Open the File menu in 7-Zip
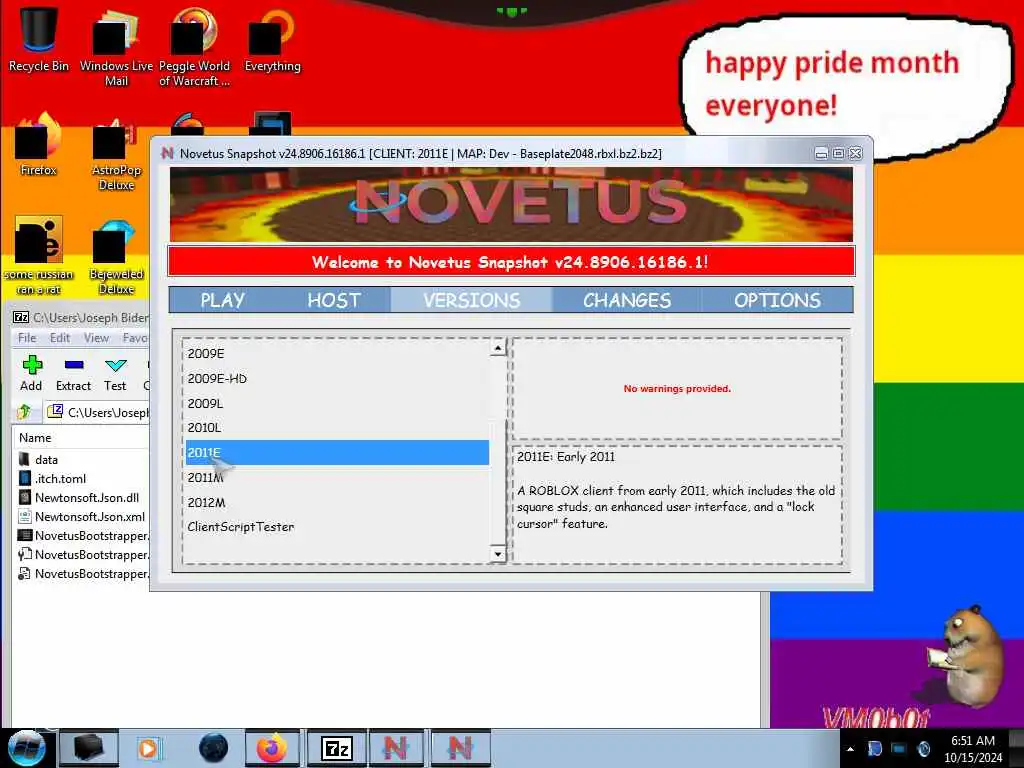The image size is (1024, 768). [27, 338]
